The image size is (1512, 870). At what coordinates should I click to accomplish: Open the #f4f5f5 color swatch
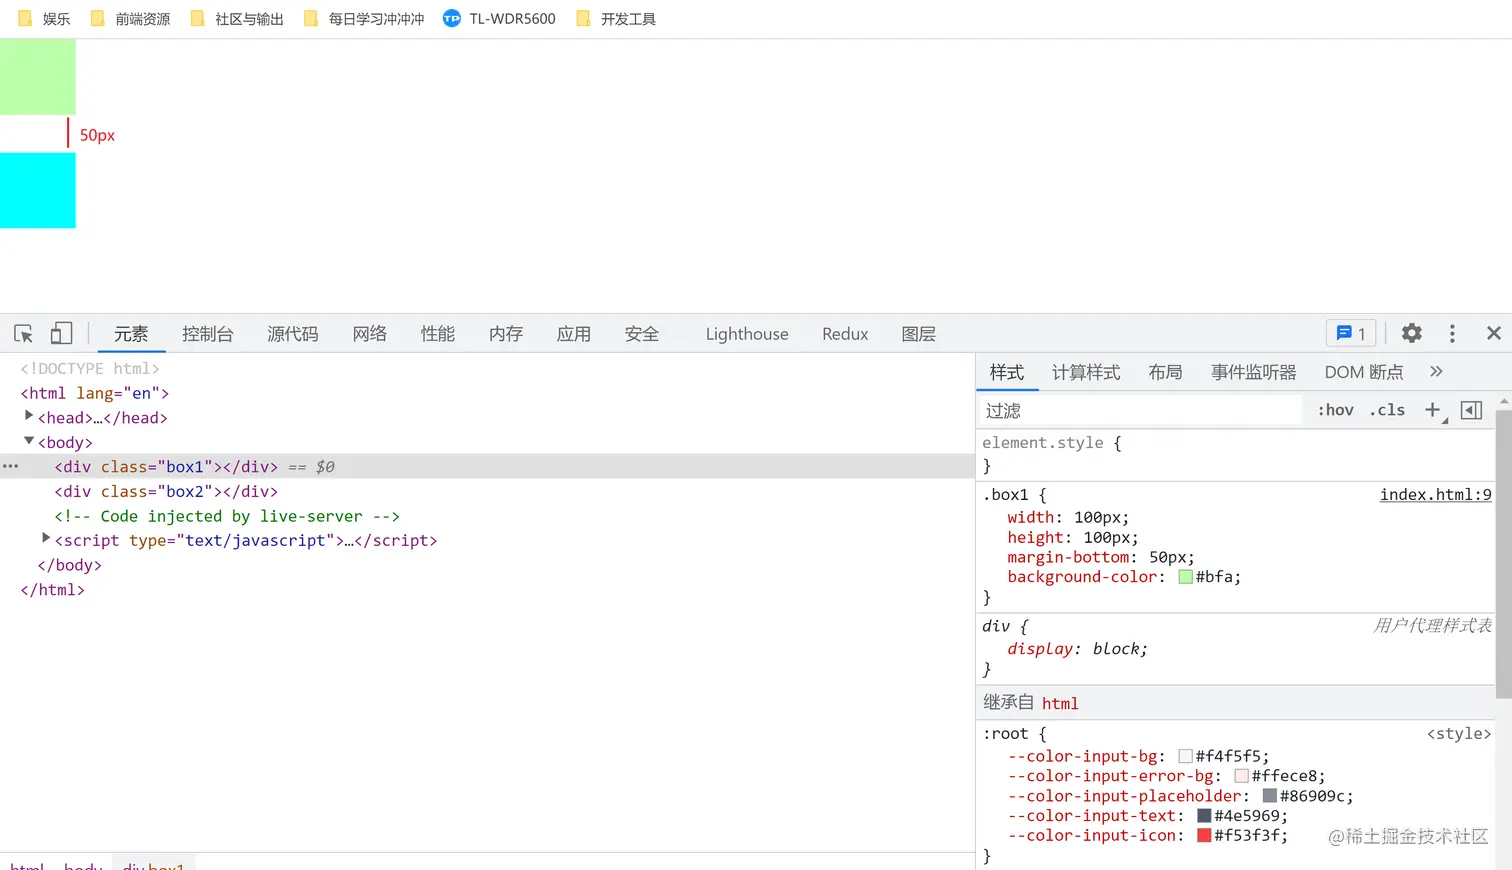pos(1186,756)
